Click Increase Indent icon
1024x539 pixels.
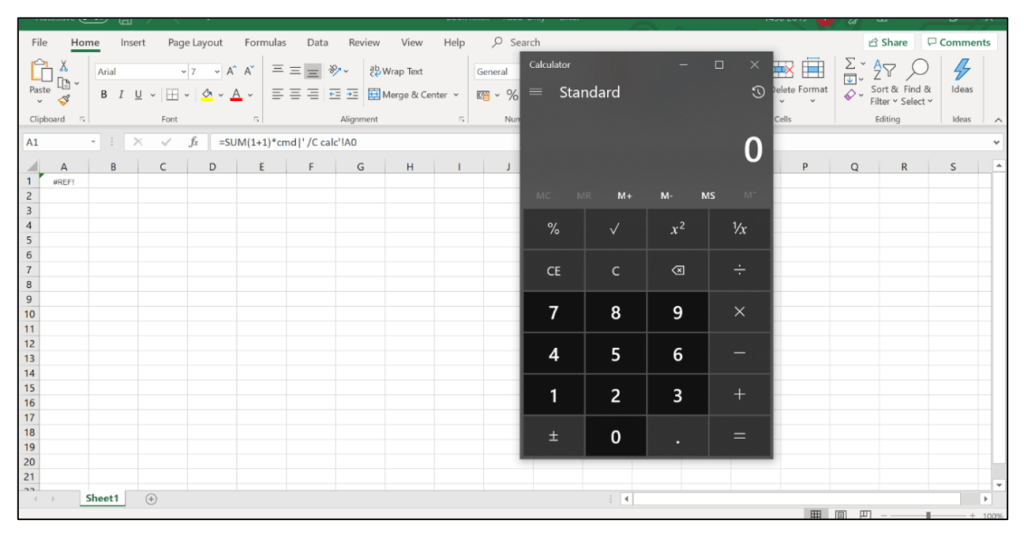[352, 95]
